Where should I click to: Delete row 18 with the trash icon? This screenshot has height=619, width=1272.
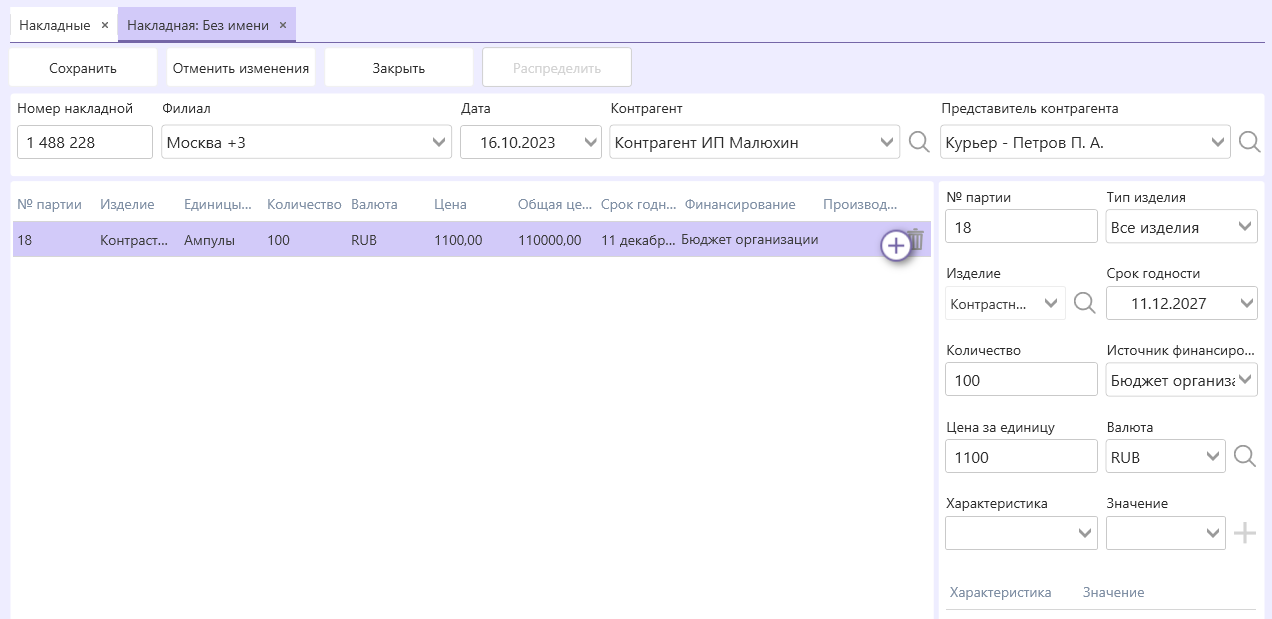pyautogui.click(x=916, y=240)
